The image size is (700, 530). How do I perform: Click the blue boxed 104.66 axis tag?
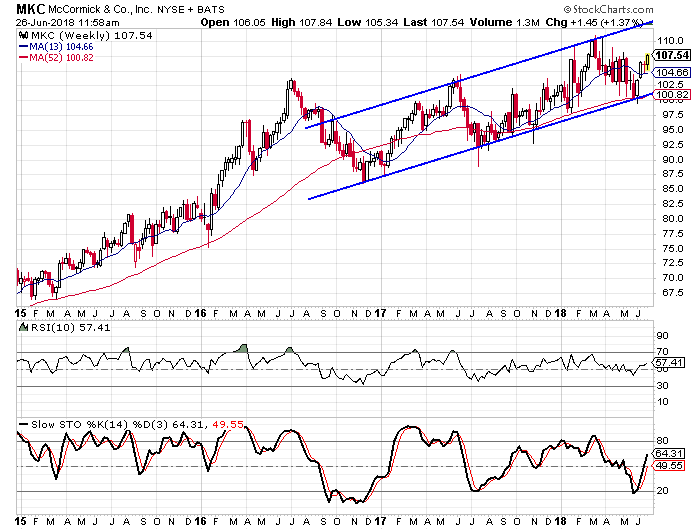click(x=672, y=72)
